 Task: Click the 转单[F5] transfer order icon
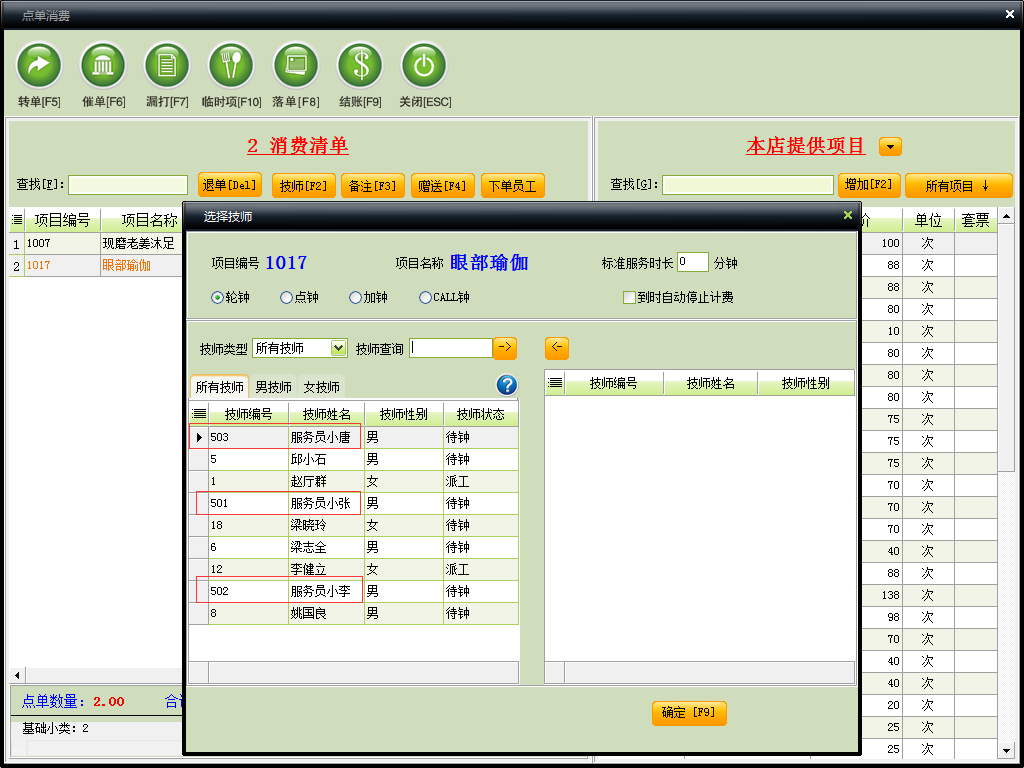[x=39, y=65]
